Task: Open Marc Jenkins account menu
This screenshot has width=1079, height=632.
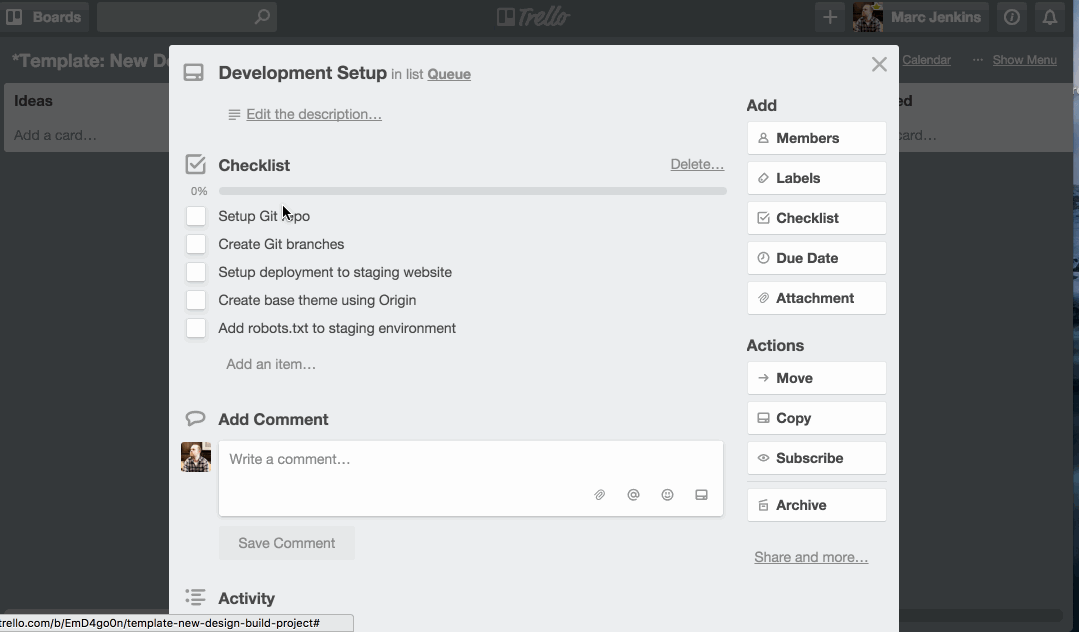Action: tap(920, 17)
